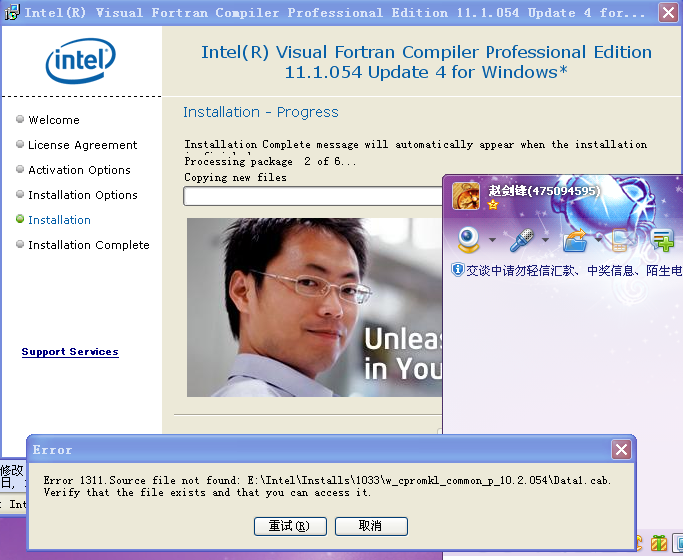Click the retry 重试(R) button
The height and width of the screenshot is (560, 683).
[290, 526]
